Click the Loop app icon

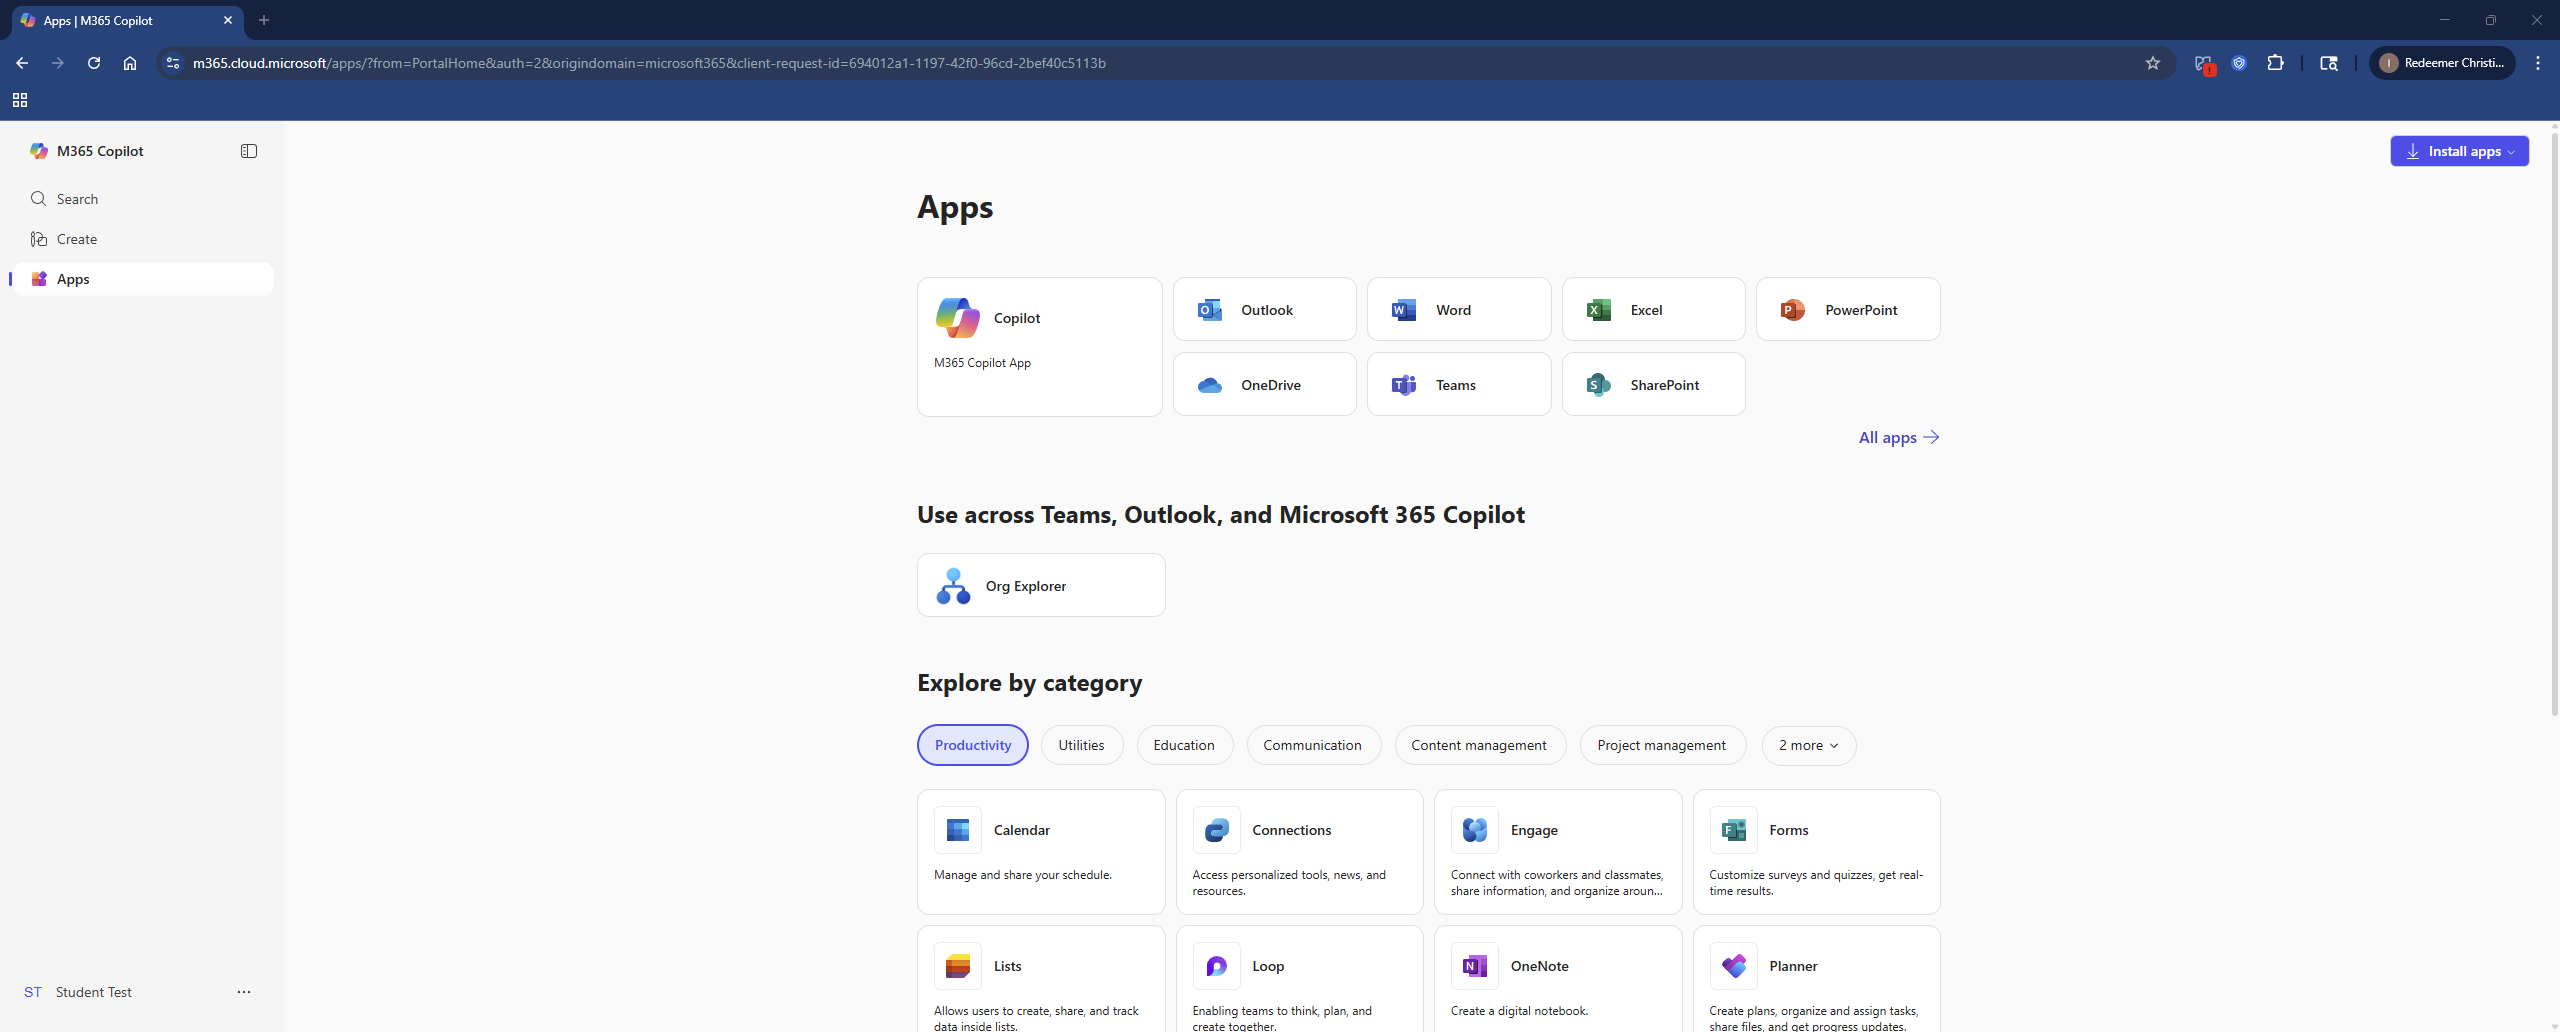pyautogui.click(x=1217, y=966)
